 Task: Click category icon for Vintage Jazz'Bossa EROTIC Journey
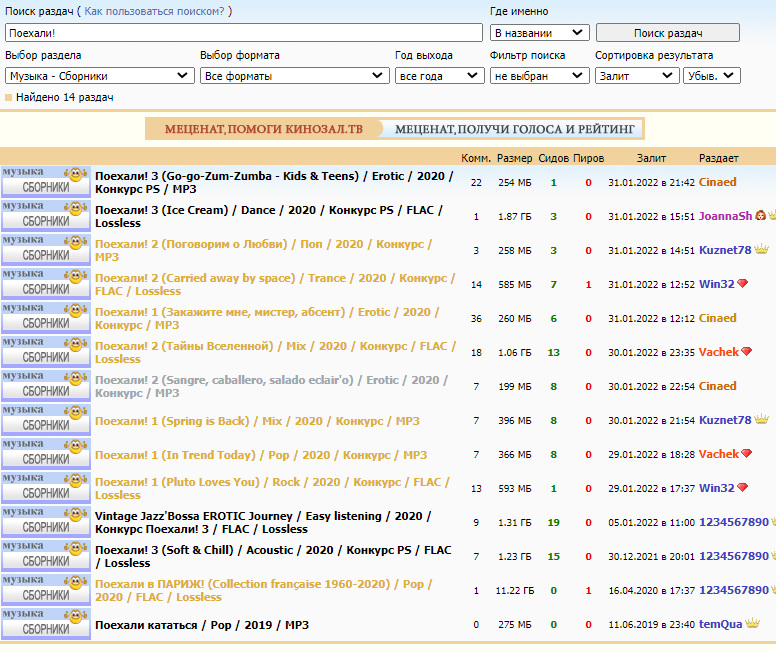point(46,522)
